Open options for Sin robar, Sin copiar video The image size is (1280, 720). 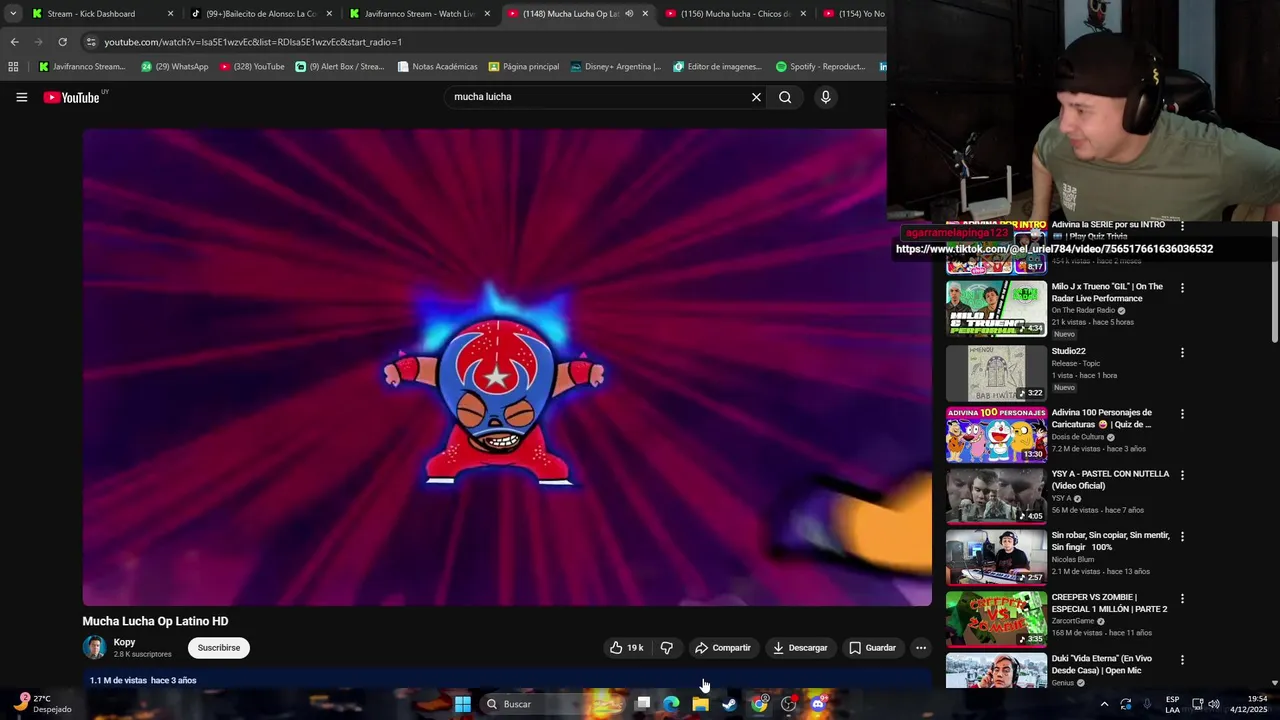1182,536
